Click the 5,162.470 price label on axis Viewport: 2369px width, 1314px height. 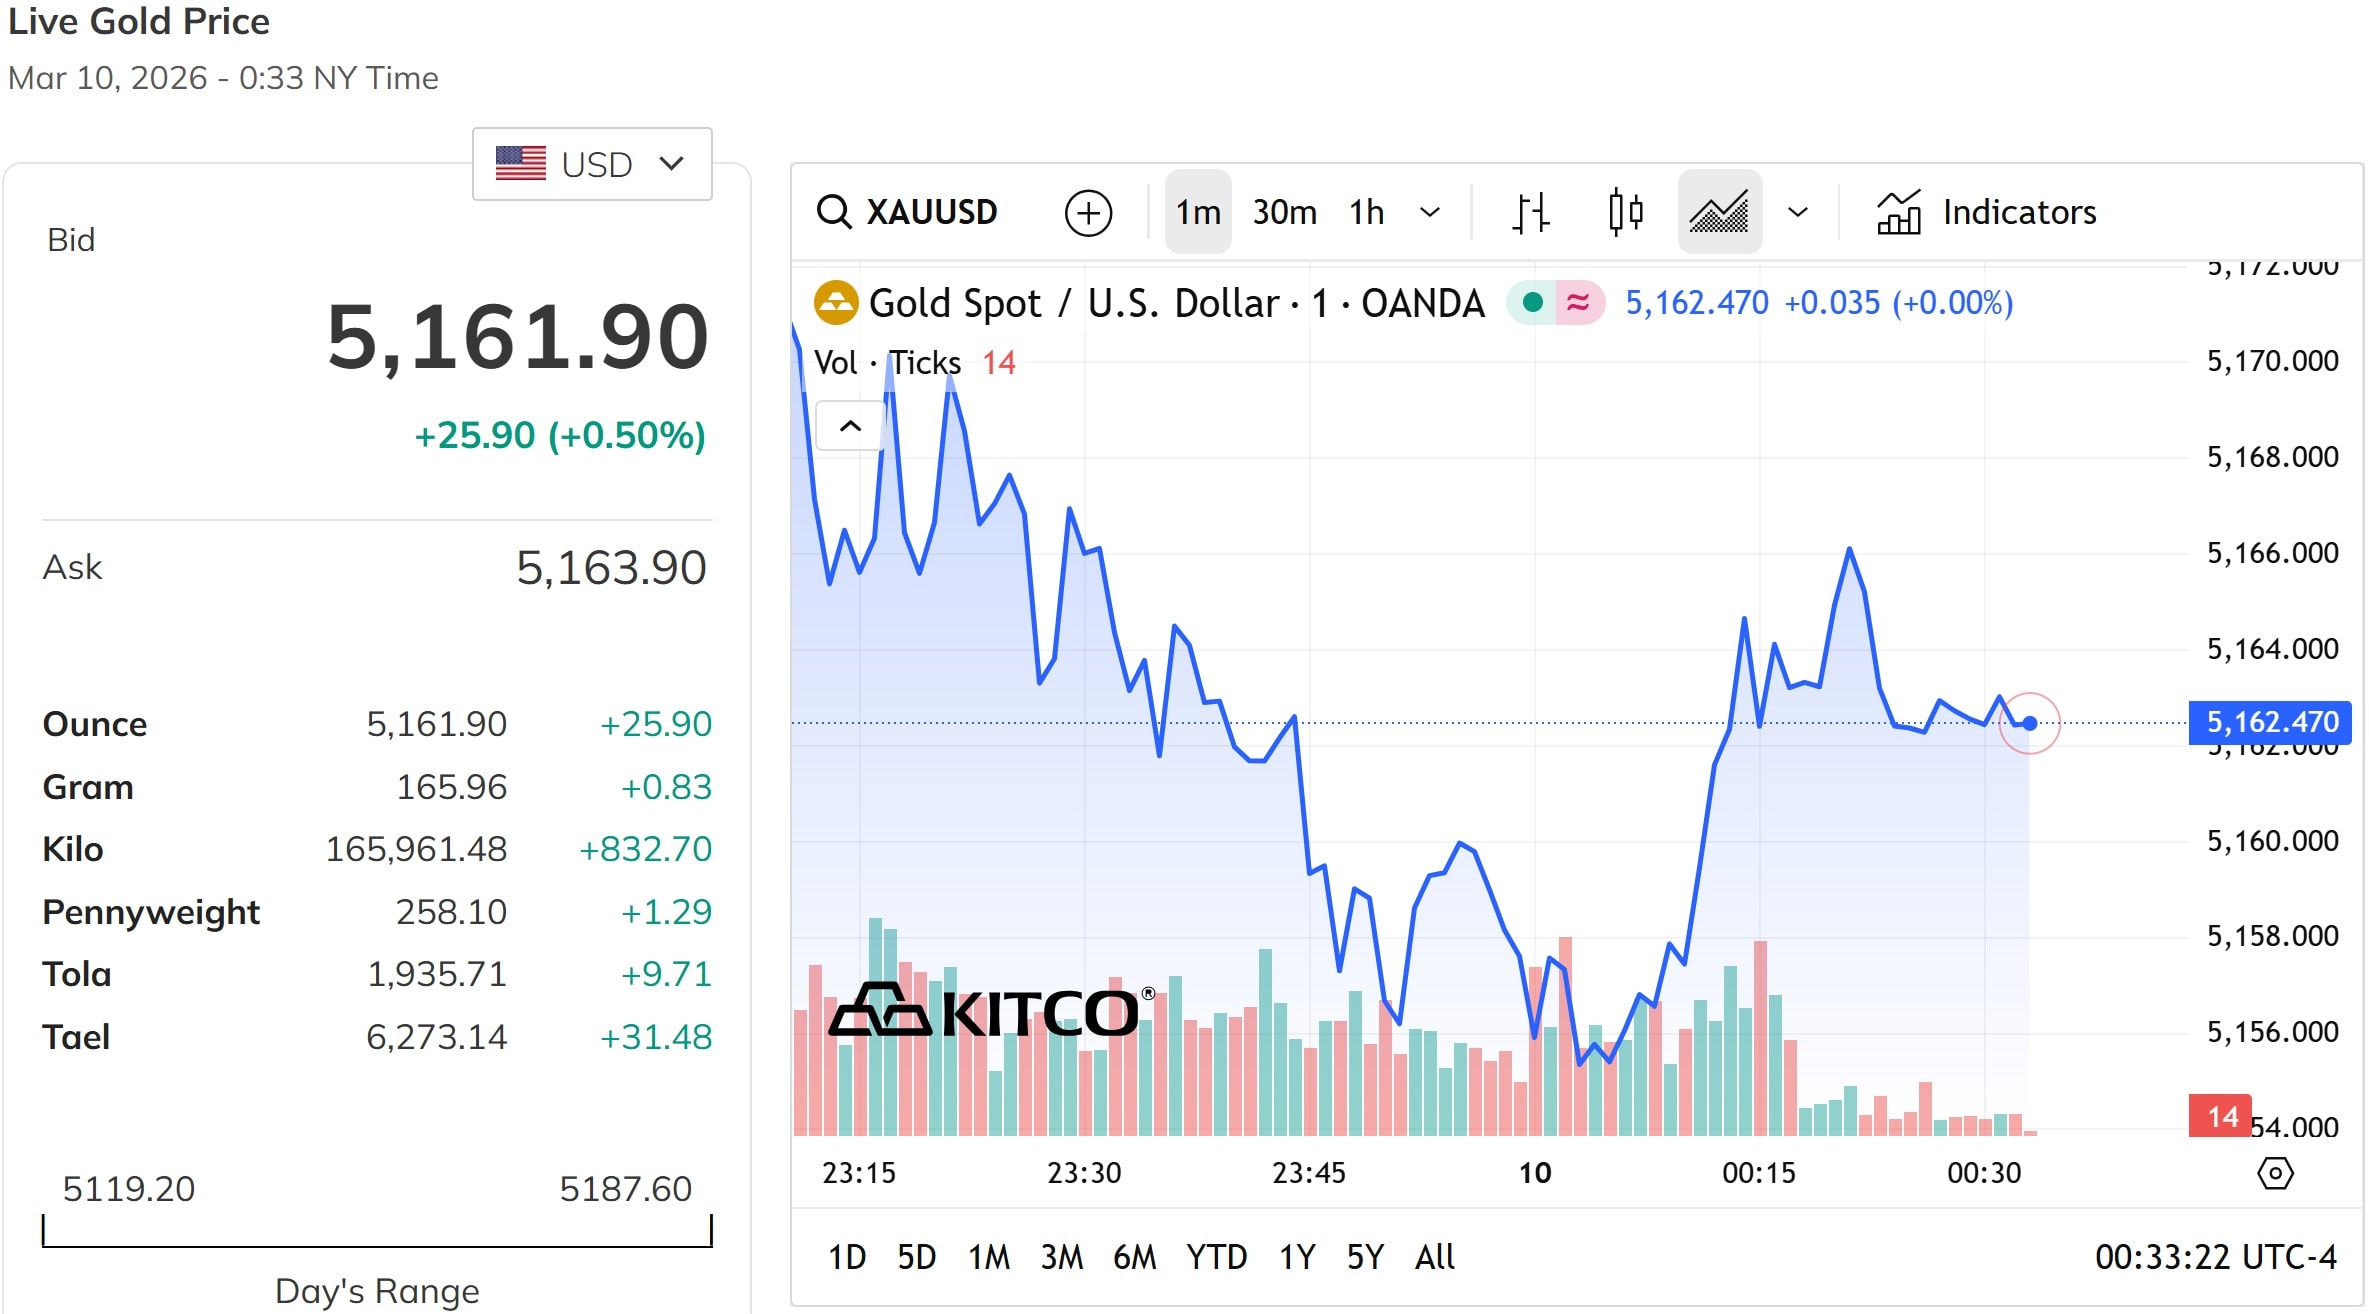[x=2270, y=722]
